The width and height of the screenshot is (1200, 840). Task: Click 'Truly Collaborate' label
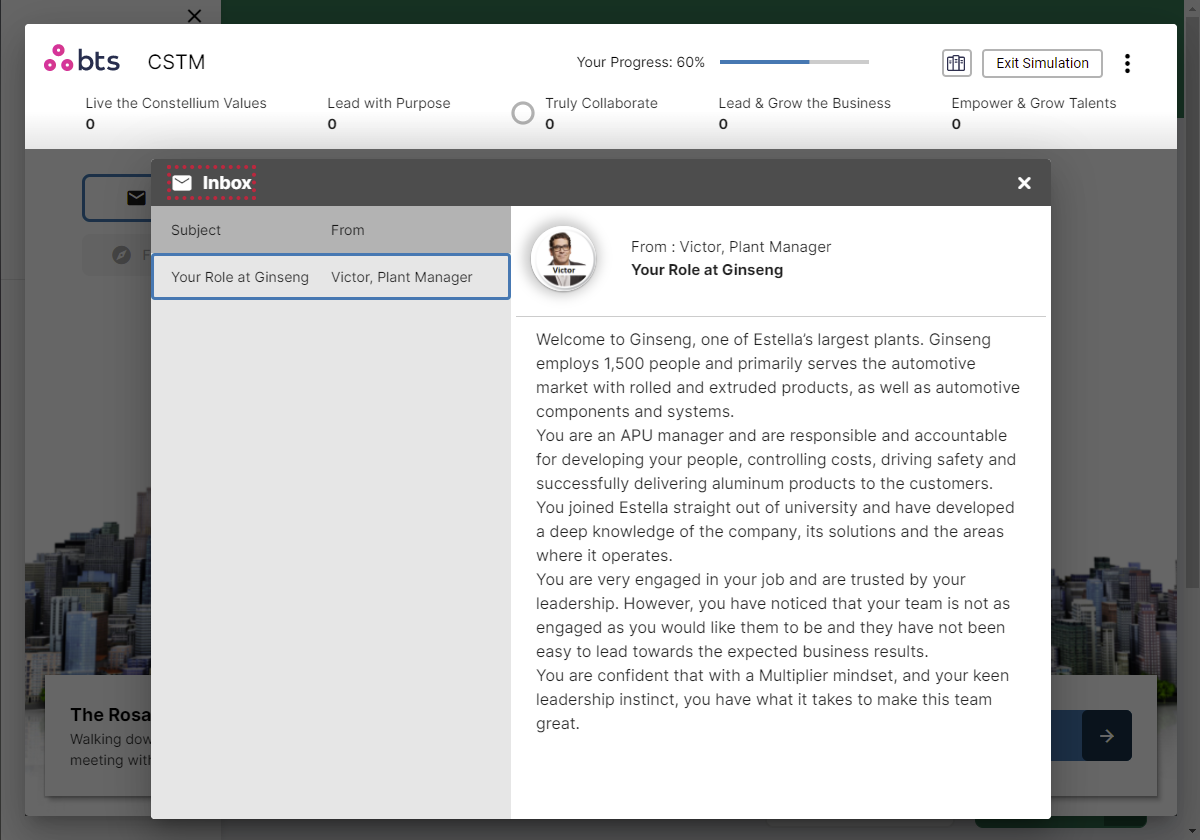pyautogui.click(x=601, y=103)
